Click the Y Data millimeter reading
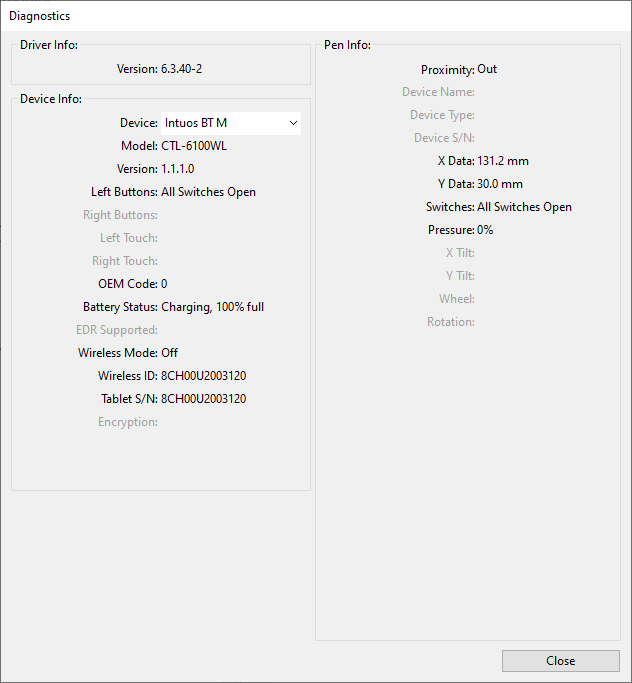This screenshot has height=683, width=632. coord(500,184)
